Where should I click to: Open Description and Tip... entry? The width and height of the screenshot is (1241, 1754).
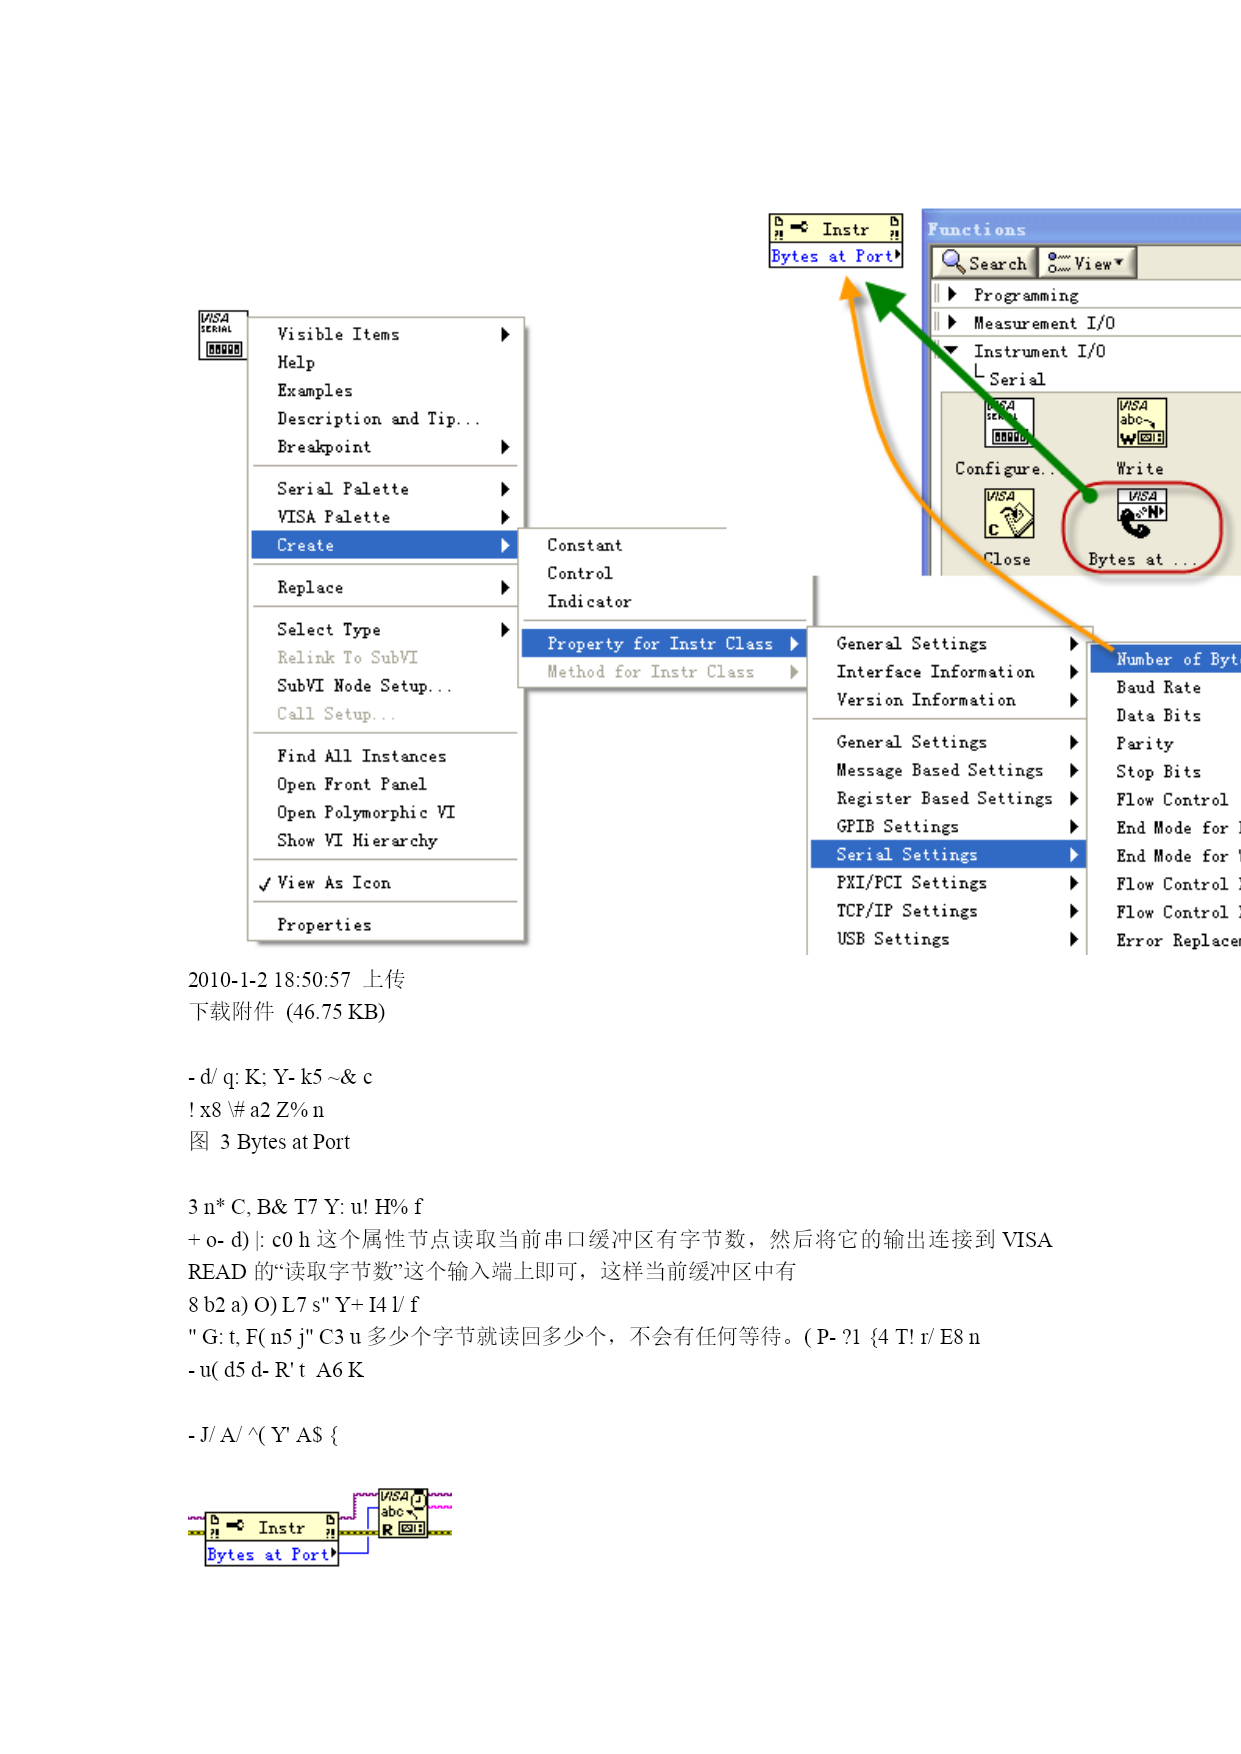(x=385, y=418)
